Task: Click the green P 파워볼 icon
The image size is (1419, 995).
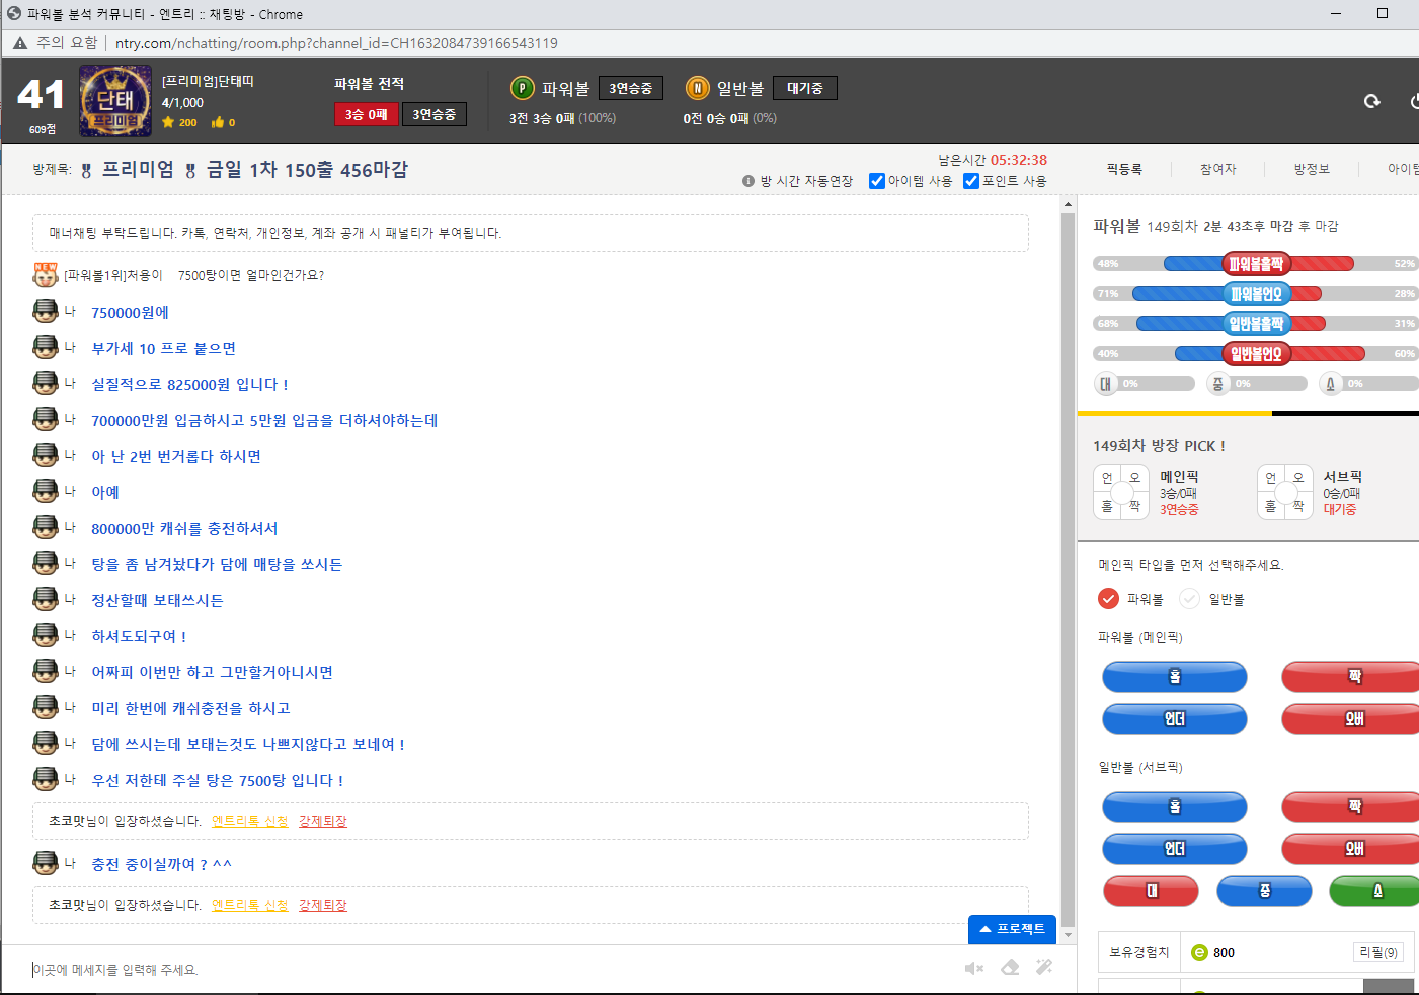Action: coord(522,89)
